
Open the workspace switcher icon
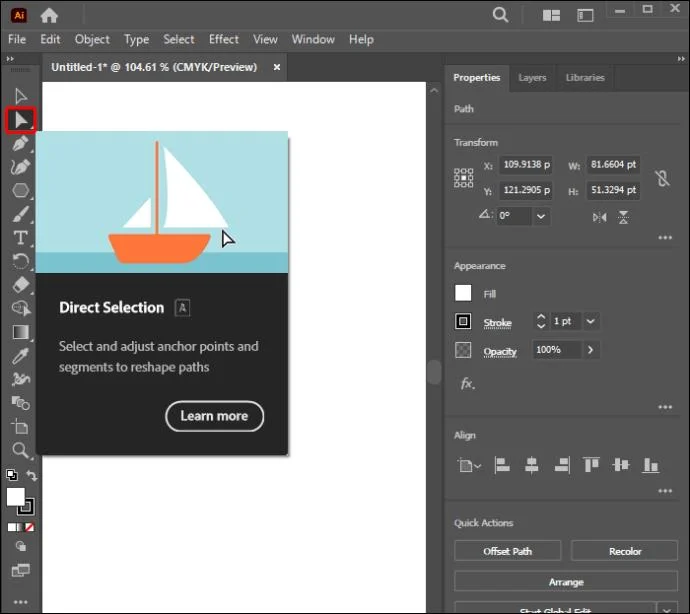click(585, 16)
